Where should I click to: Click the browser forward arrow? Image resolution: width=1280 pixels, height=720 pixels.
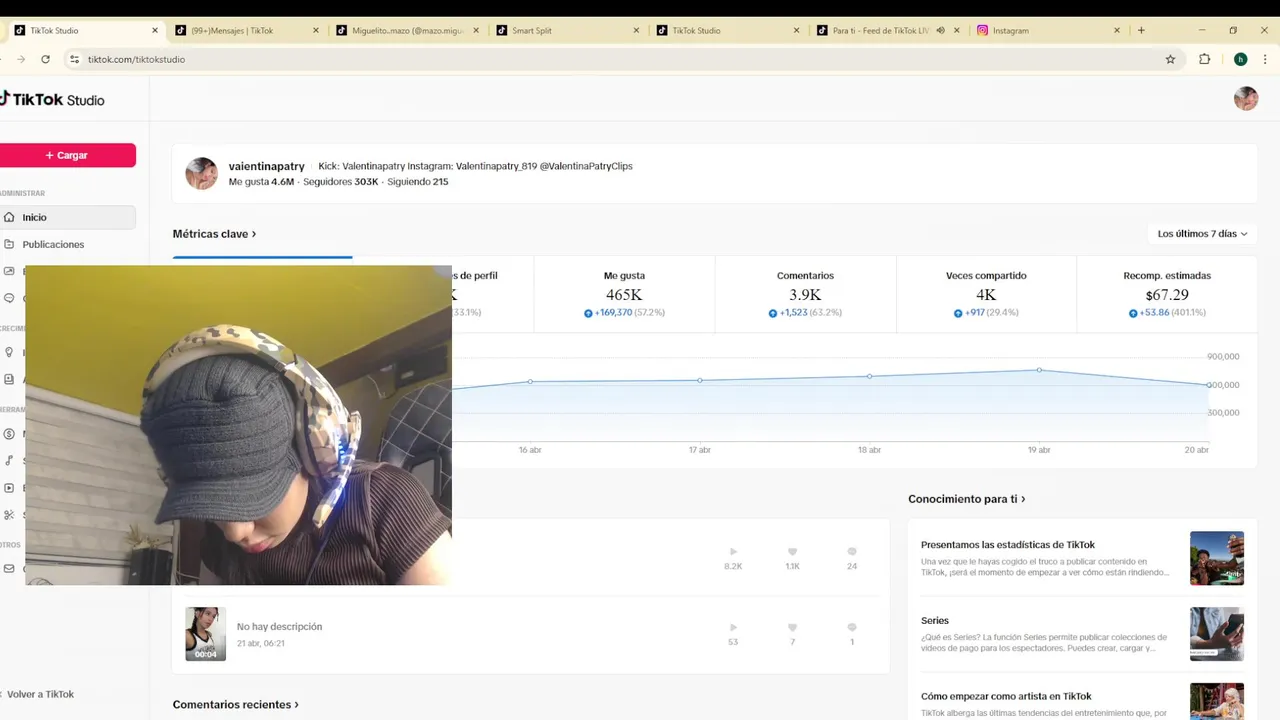click(21, 59)
